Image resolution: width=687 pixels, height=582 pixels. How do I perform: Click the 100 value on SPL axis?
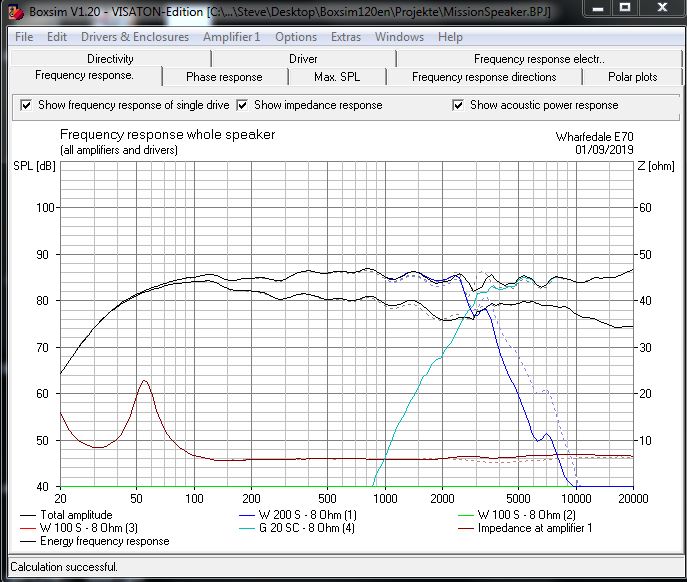click(x=45, y=208)
